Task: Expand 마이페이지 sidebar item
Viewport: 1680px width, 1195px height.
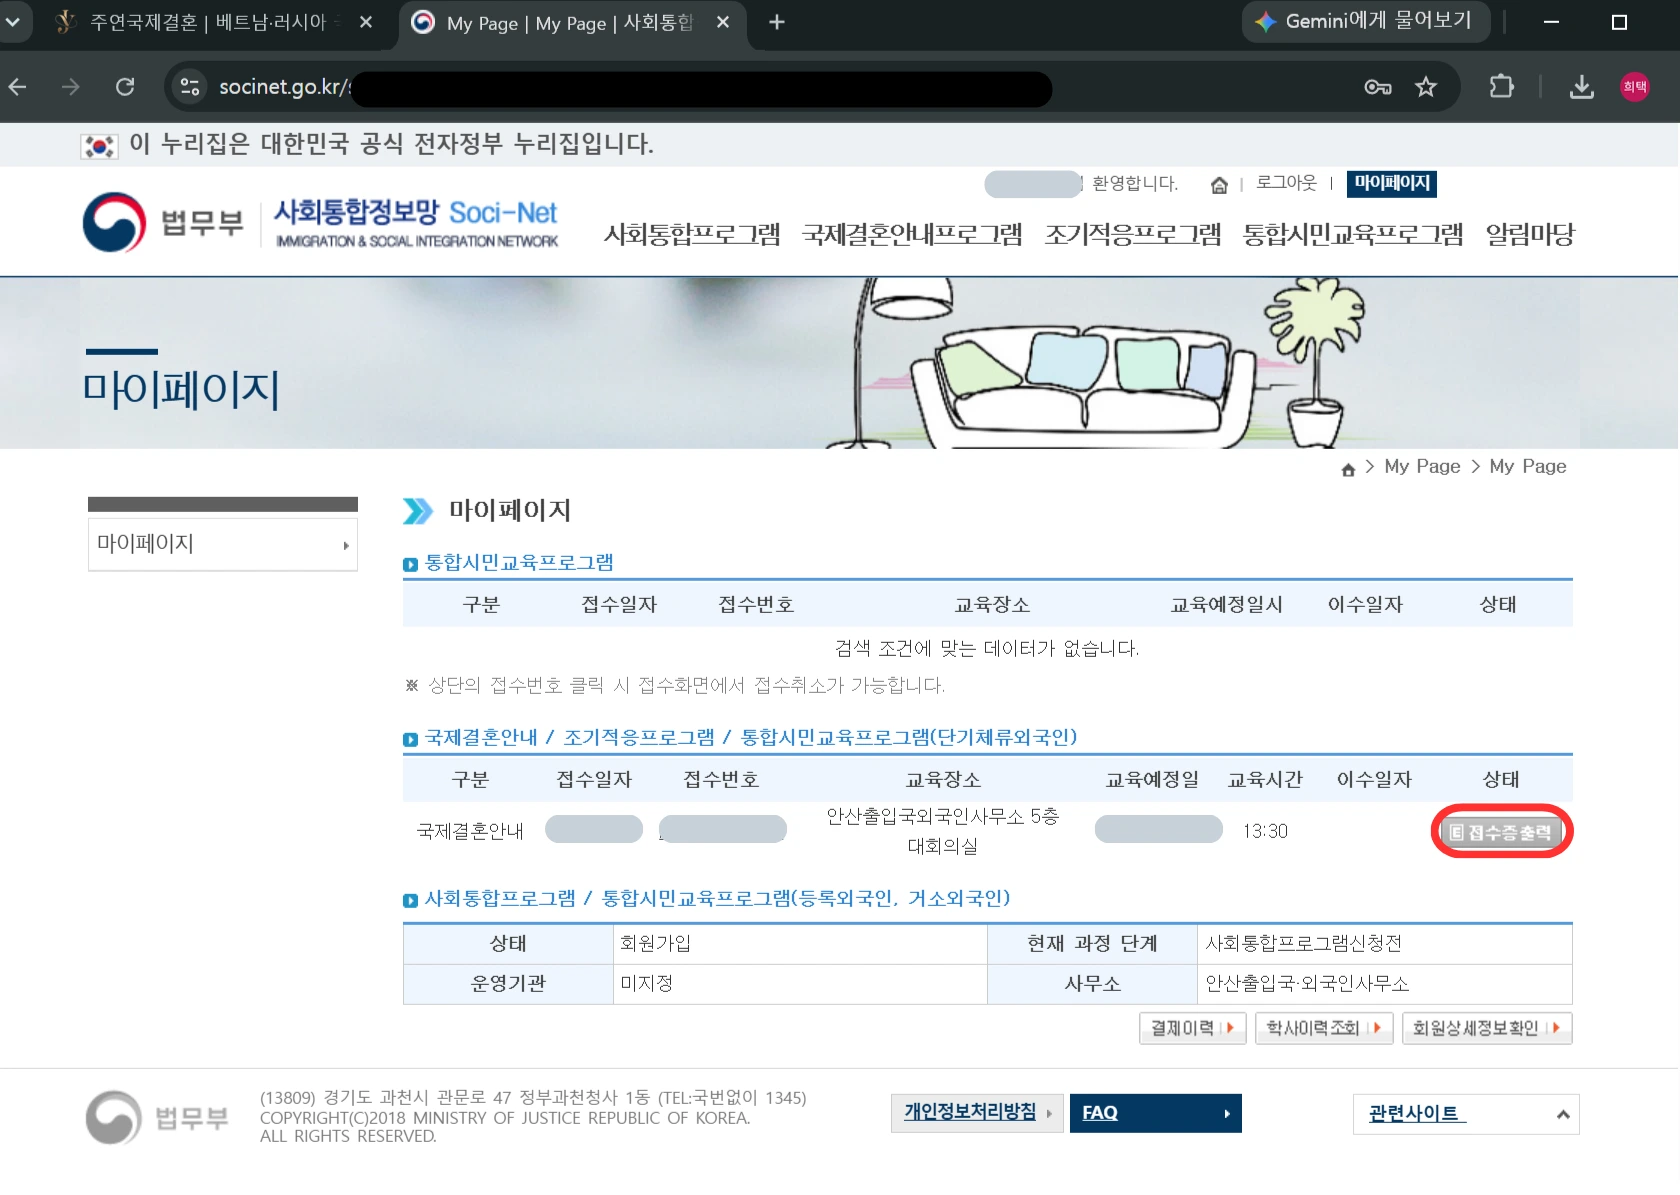Action: click(x=223, y=544)
